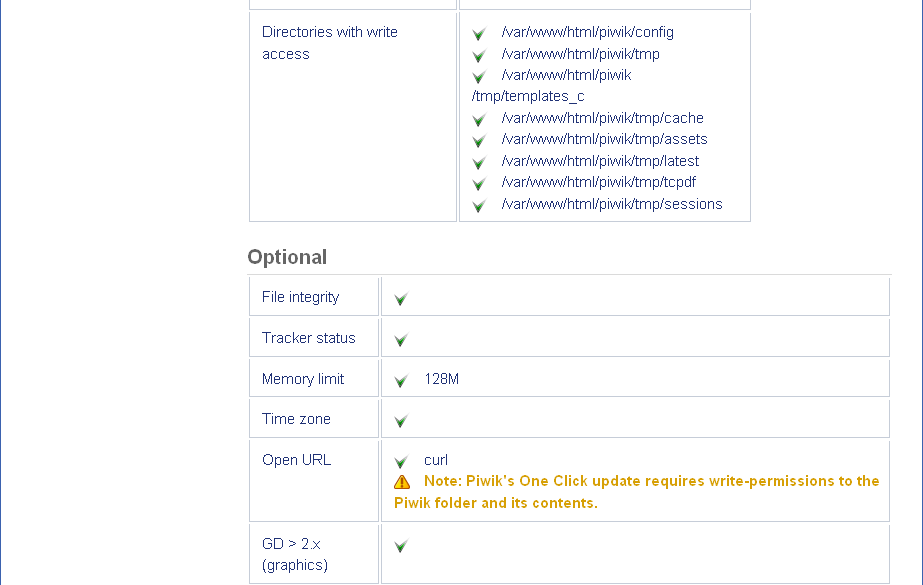This screenshot has height=585, width=923.
Task: Click the checkmark beside /var/www/html/piwik/tmp/assets
Action: [x=479, y=141]
